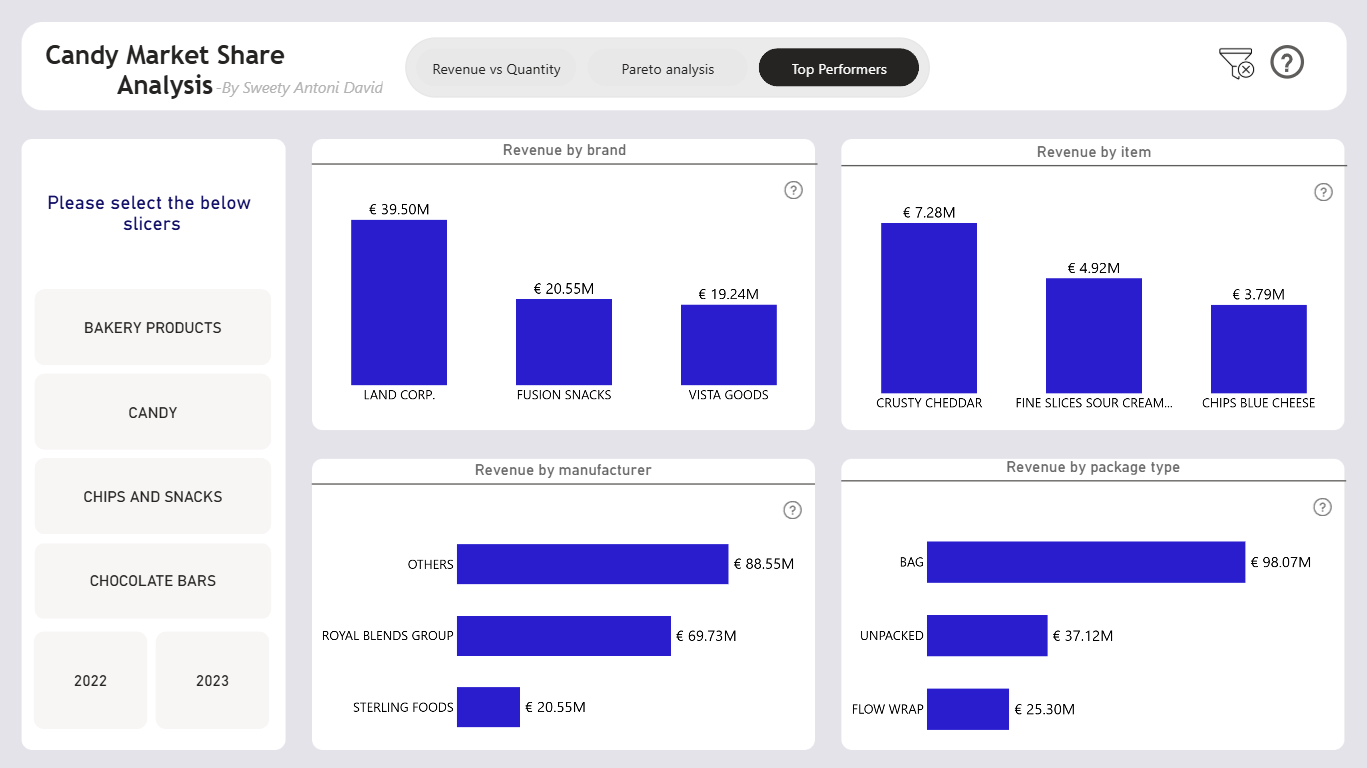This screenshot has width=1367, height=768.
Task: Click the € 37.12M data label
Action: pyautogui.click(x=1083, y=636)
